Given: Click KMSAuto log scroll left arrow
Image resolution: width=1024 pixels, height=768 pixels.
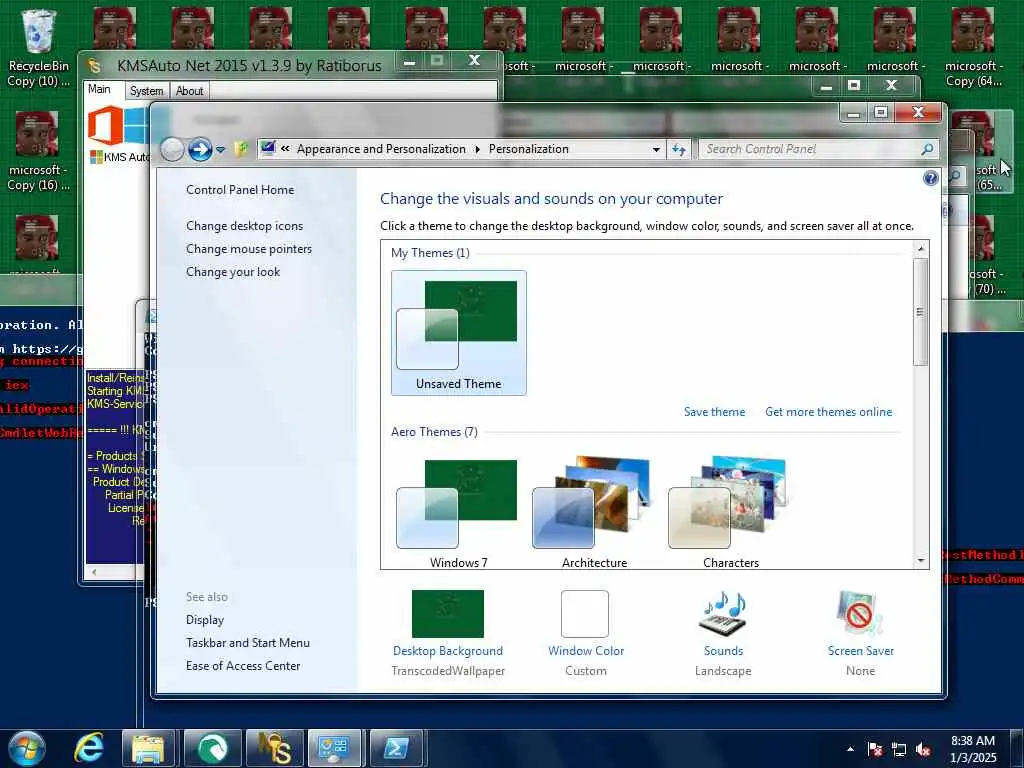Looking at the screenshot, I should pos(94,572).
